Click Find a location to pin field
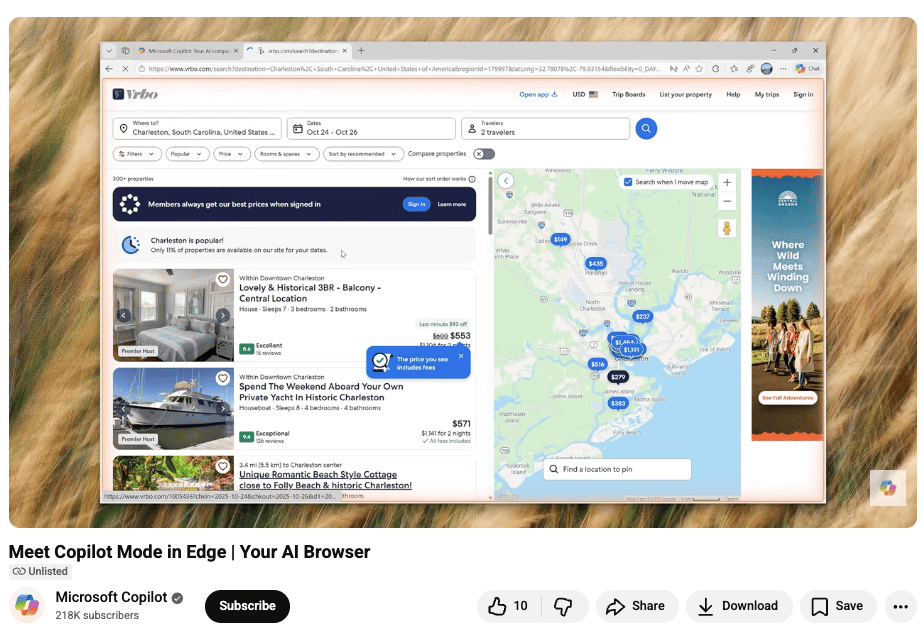The width and height of the screenshot is (924, 633). click(617, 469)
